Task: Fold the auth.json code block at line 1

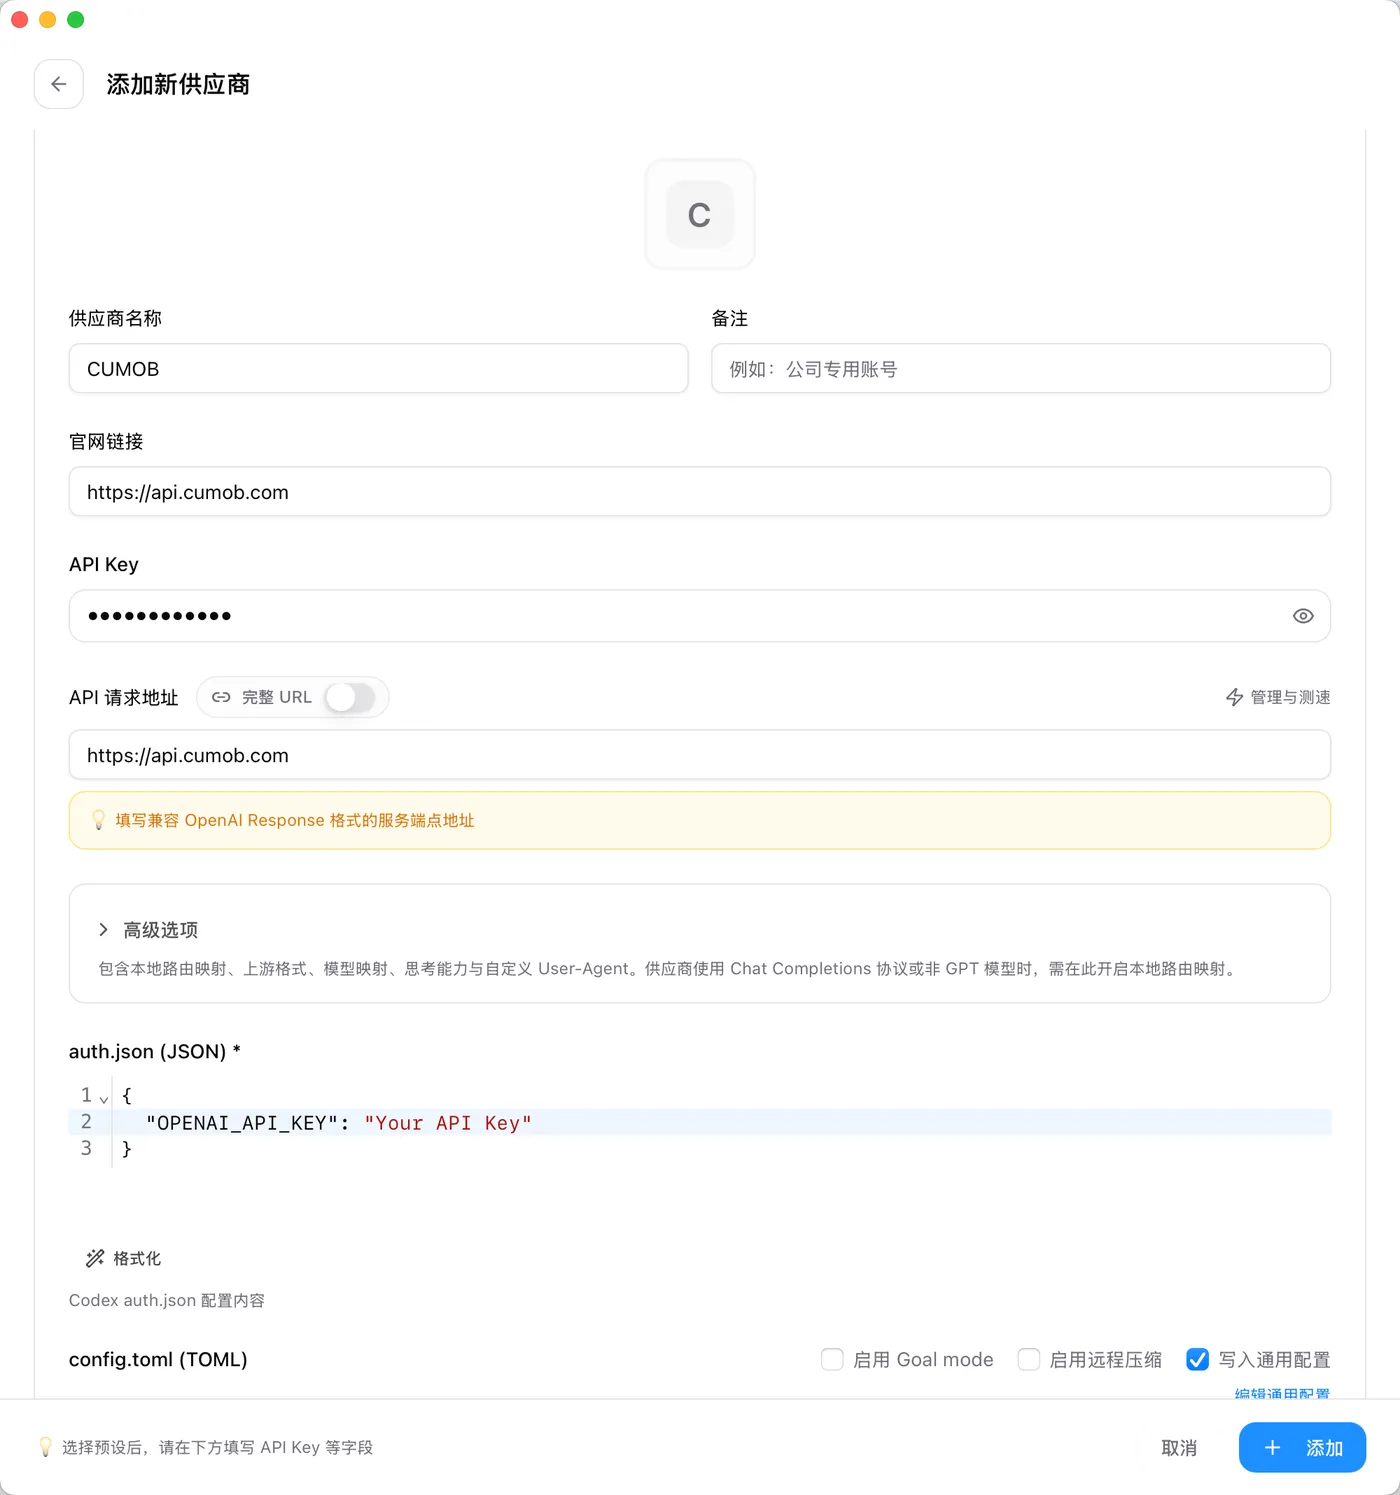Action: (104, 1098)
